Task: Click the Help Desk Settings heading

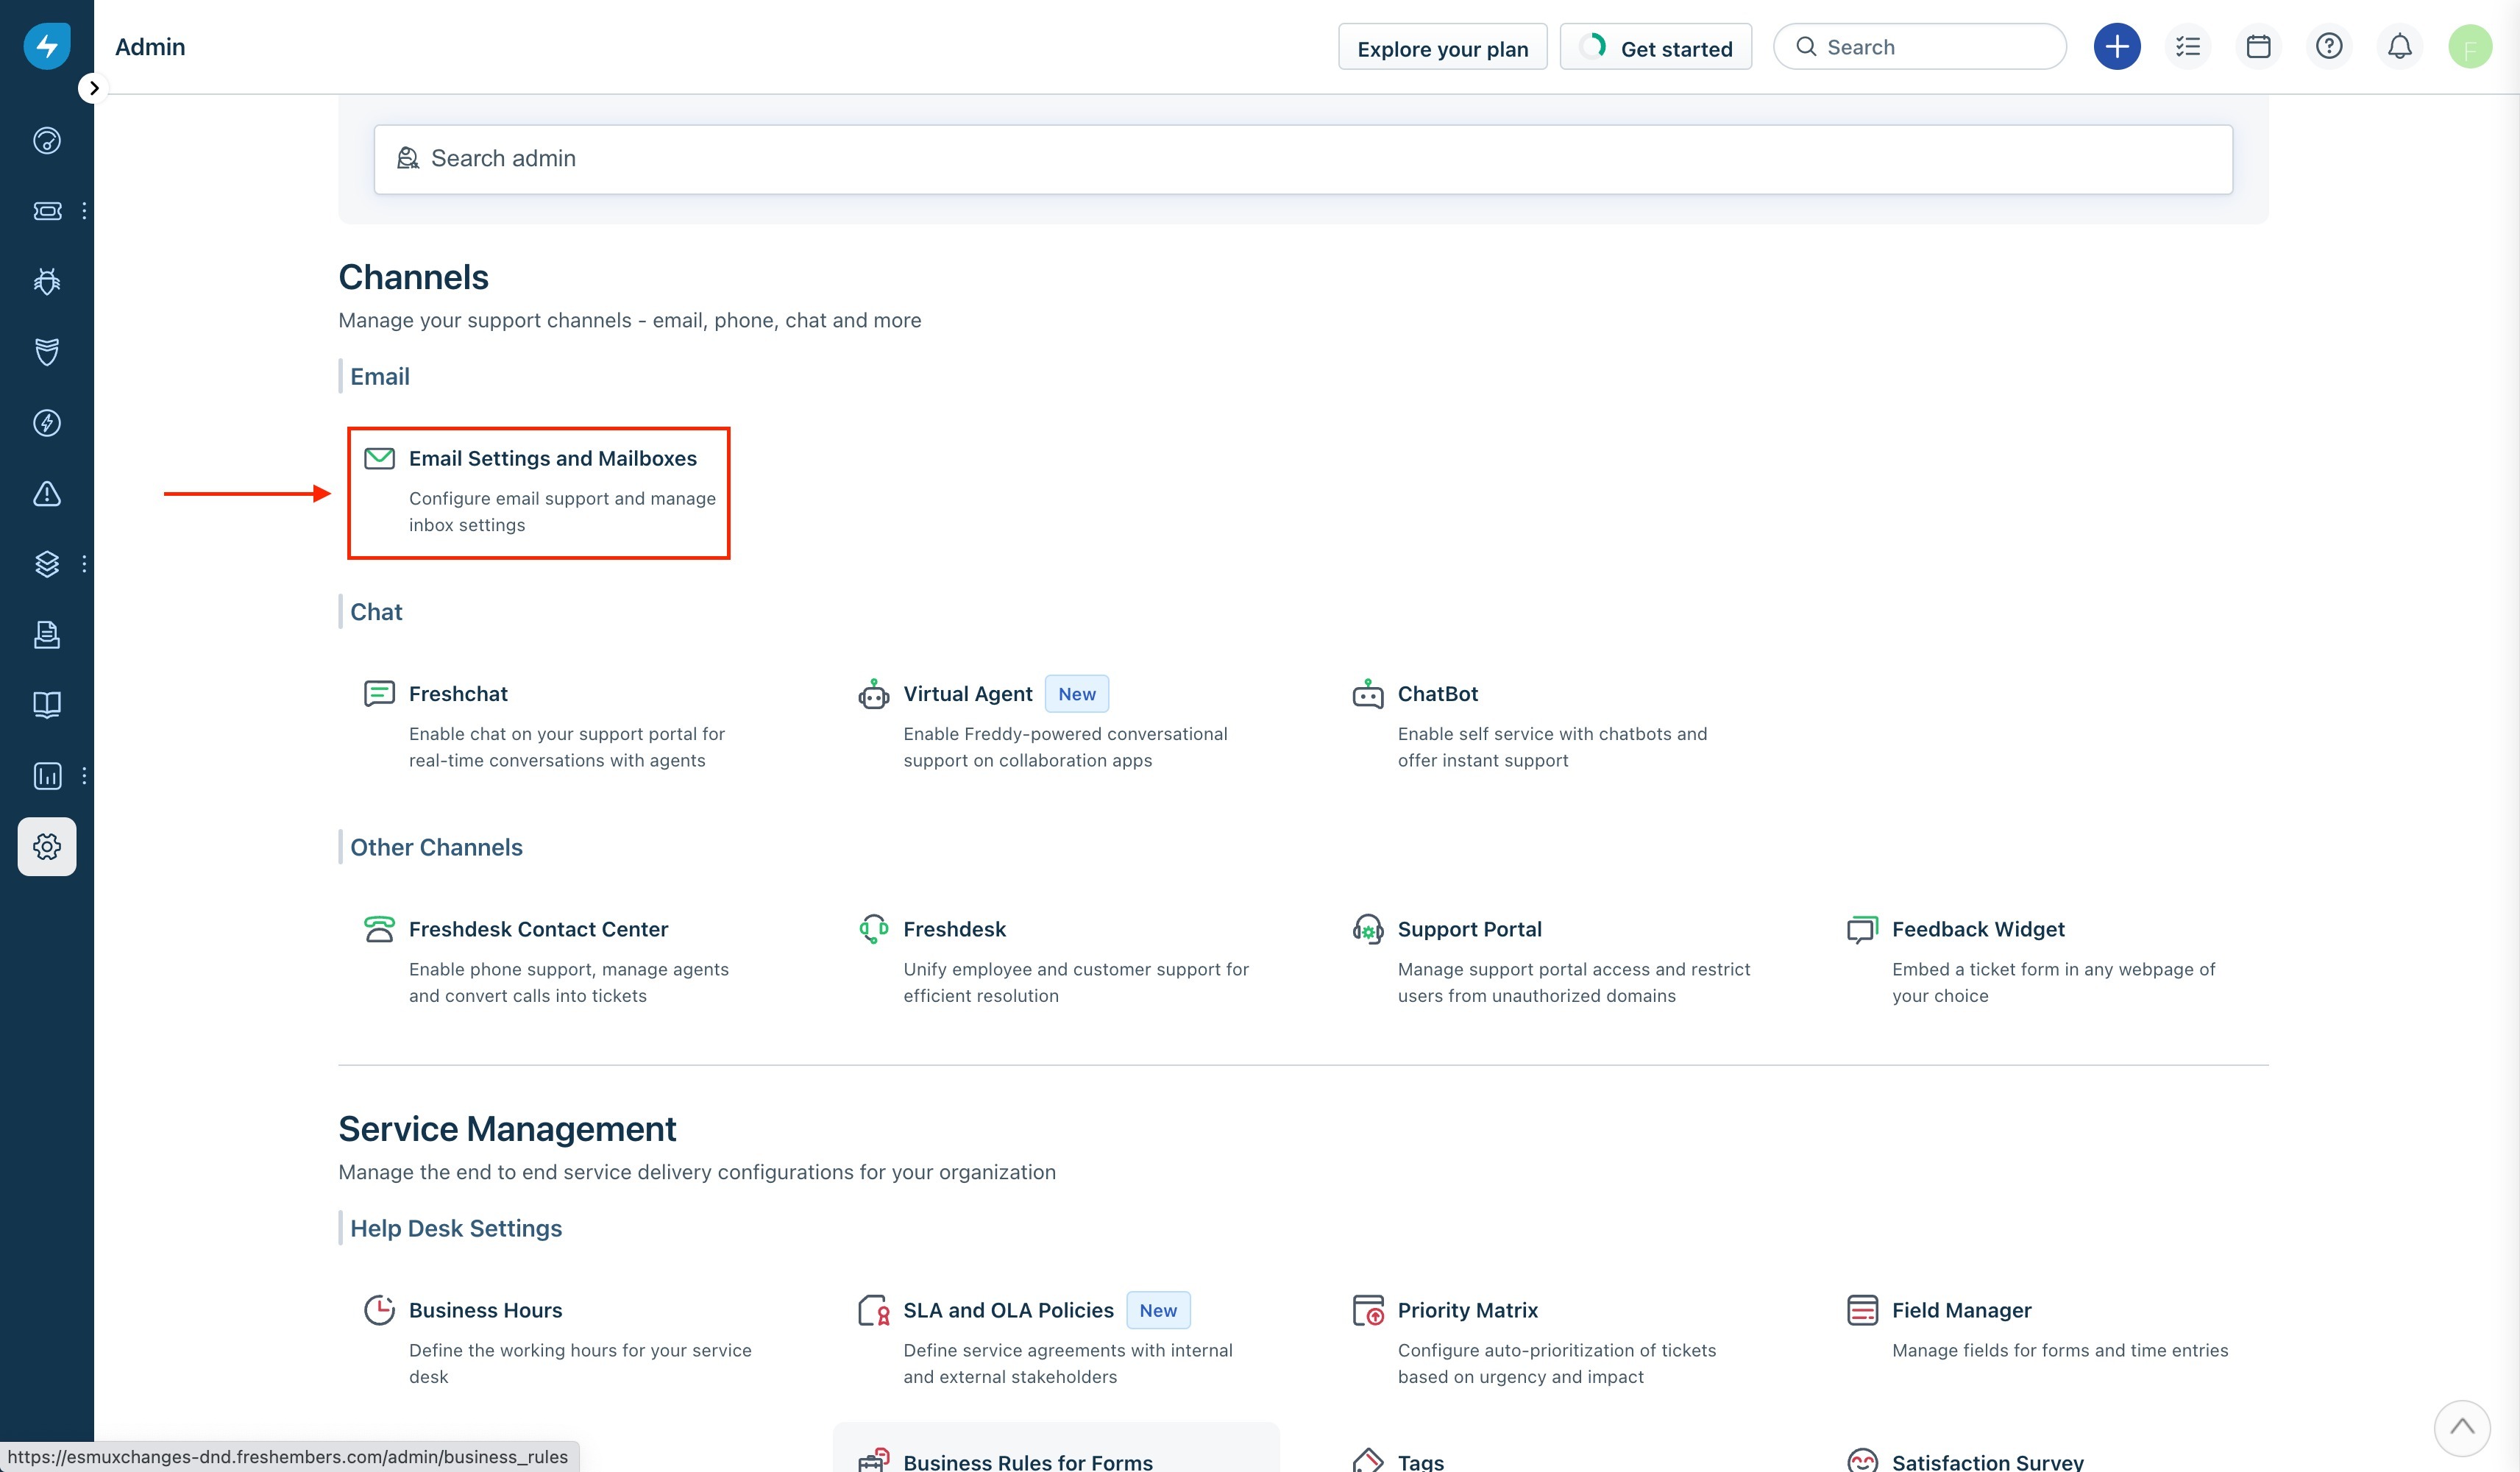Action: (456, 1229)
